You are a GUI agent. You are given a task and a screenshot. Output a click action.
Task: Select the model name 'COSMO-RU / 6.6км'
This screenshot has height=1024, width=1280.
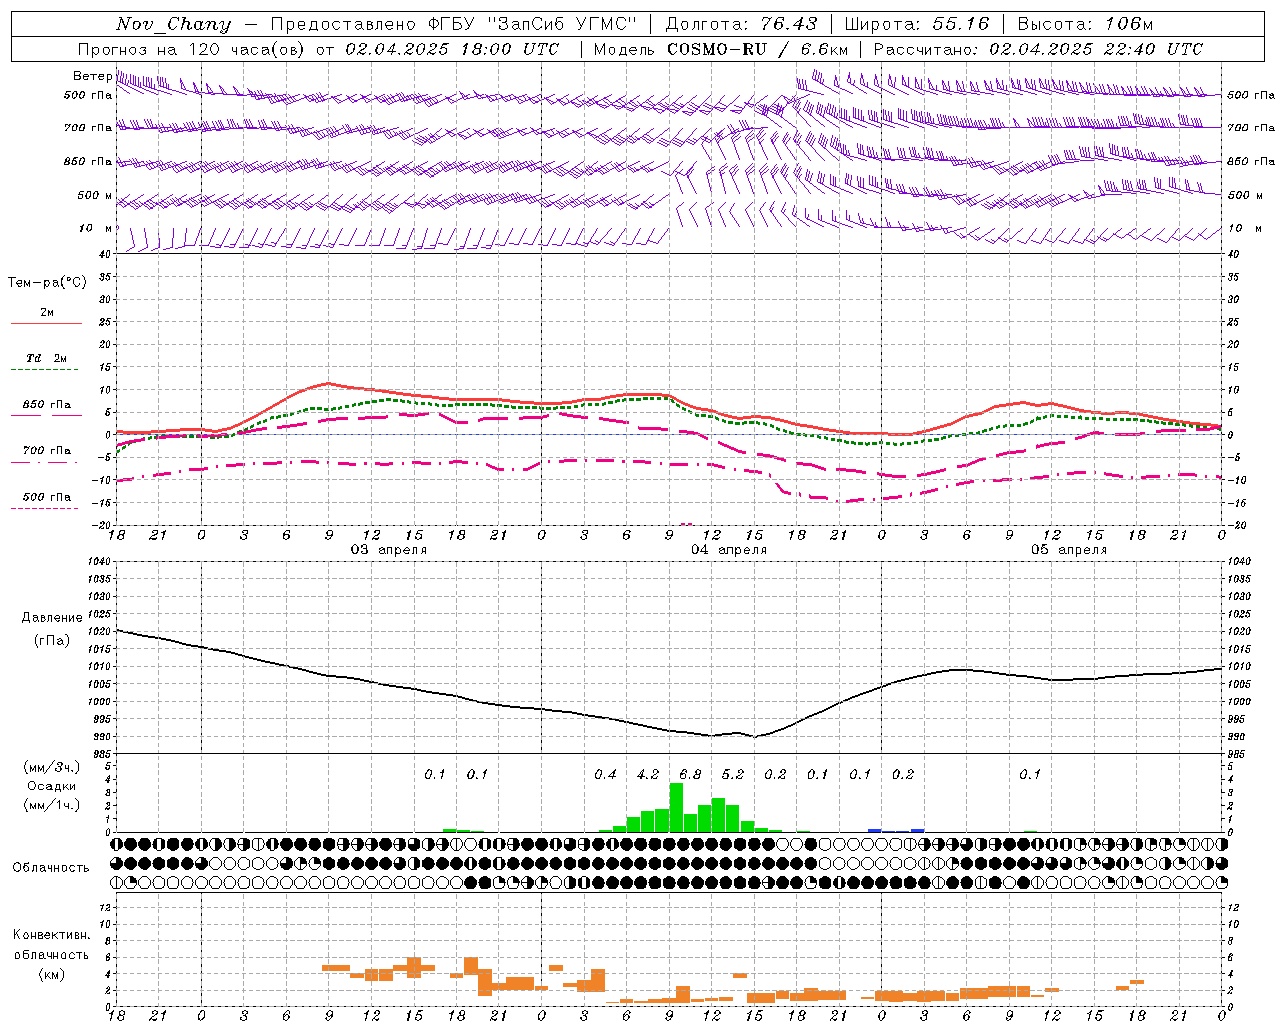758,49
